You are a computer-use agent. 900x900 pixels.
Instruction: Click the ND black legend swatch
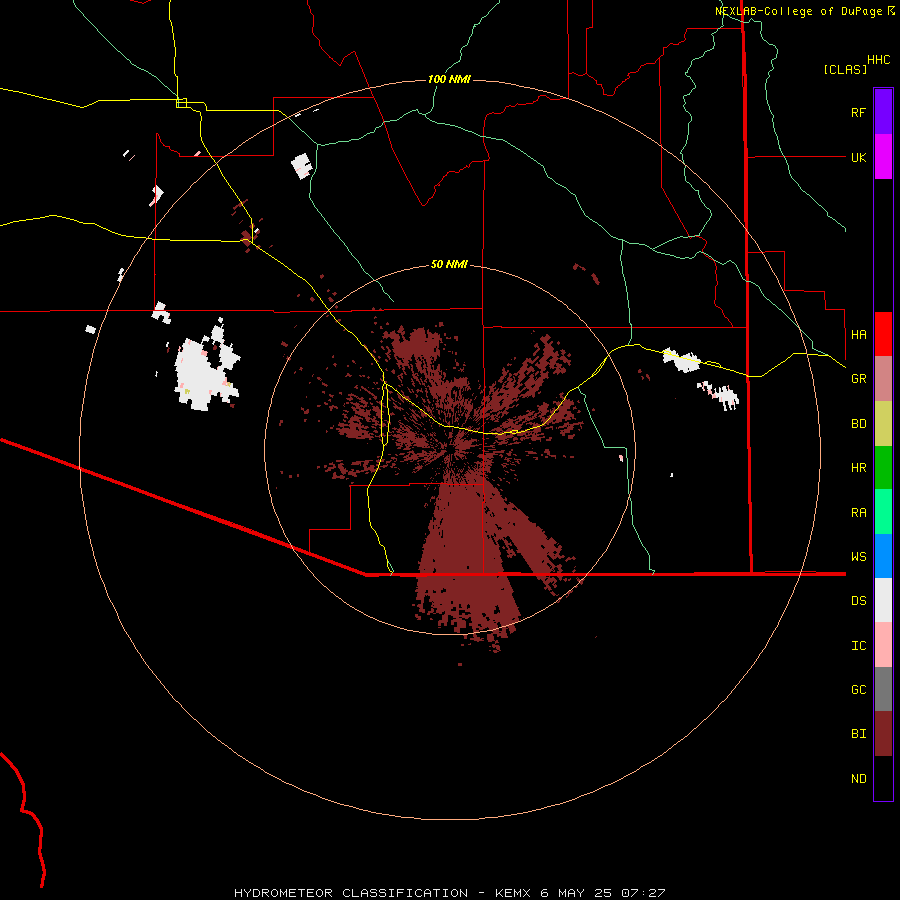coord(883,778)
